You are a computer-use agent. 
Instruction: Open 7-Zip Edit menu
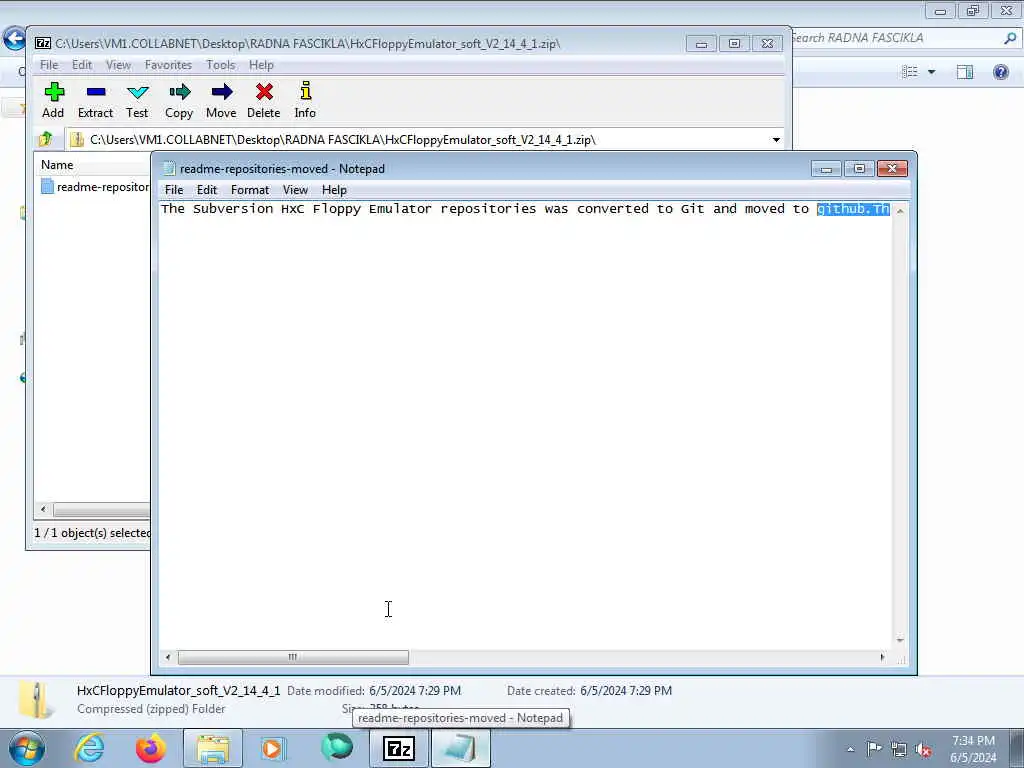point(82,65)
